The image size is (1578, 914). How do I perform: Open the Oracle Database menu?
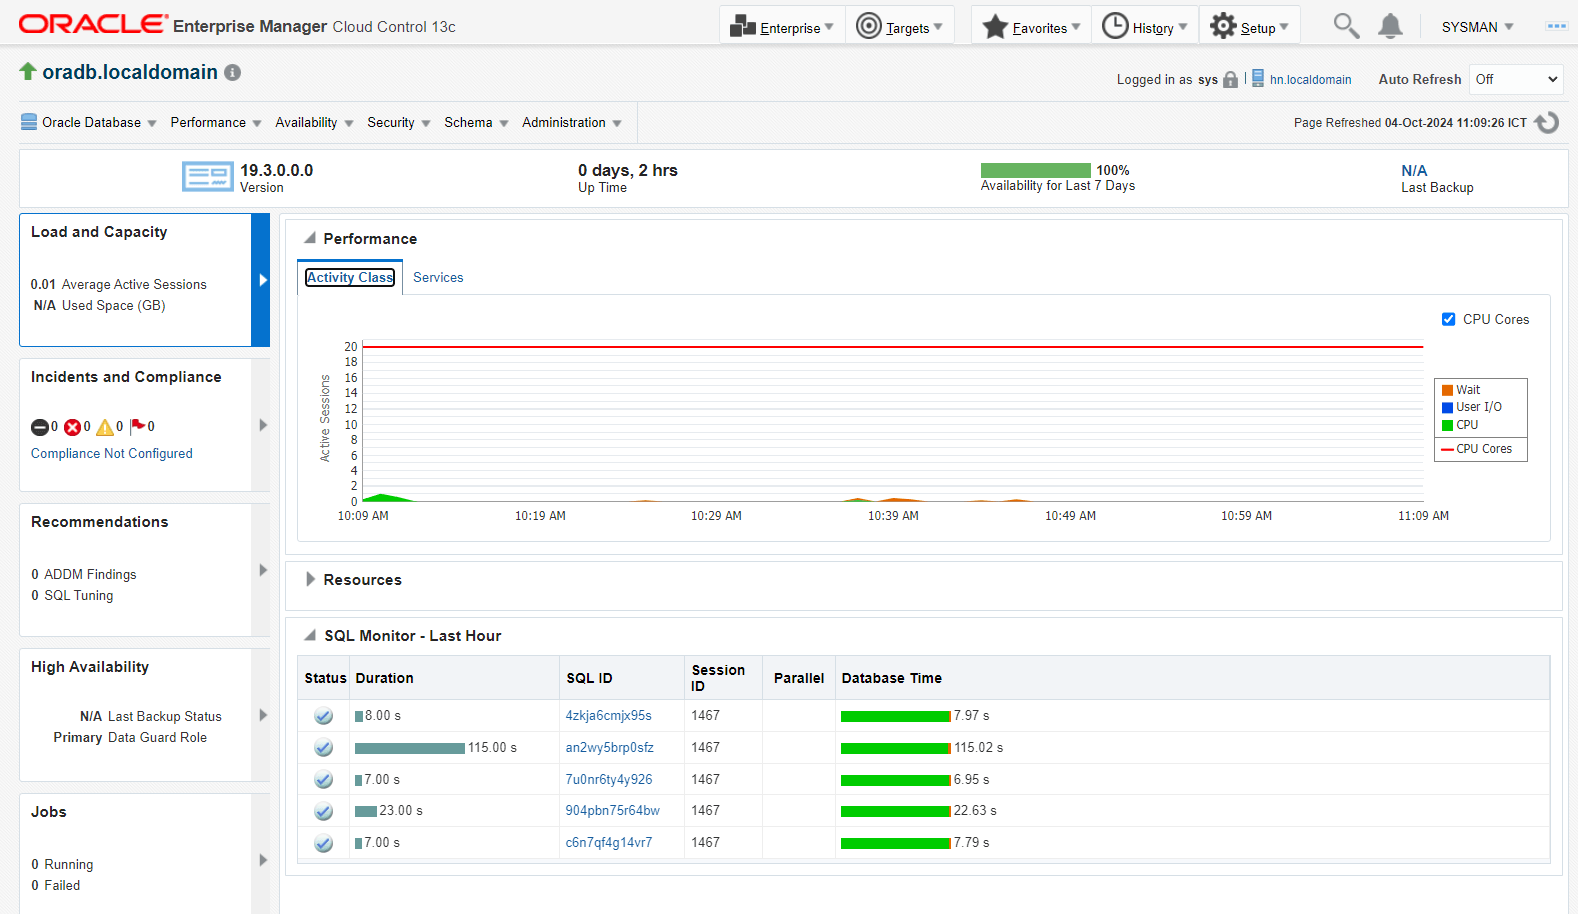tap(90, 122)
